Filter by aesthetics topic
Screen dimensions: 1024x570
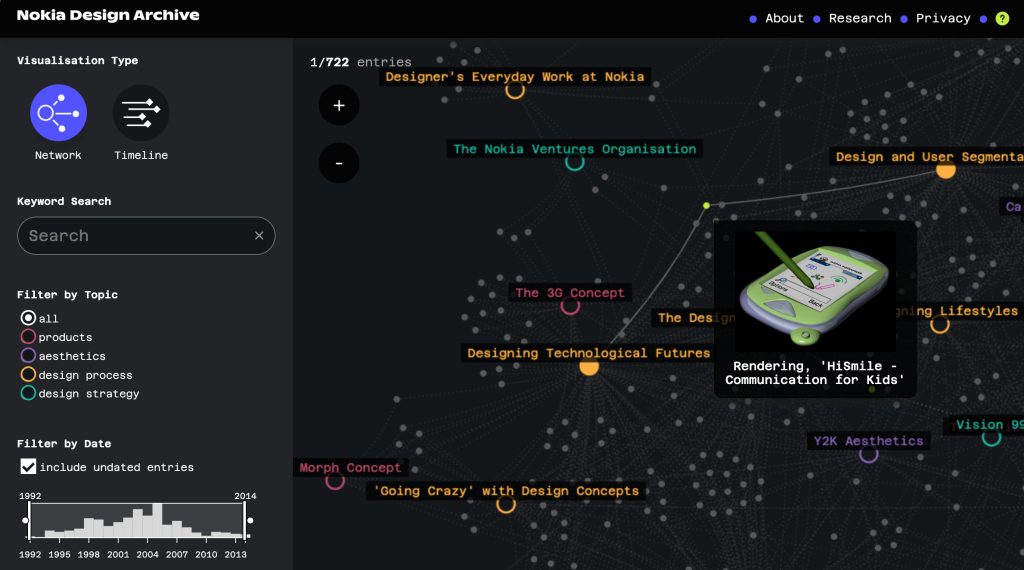[28, 356]
